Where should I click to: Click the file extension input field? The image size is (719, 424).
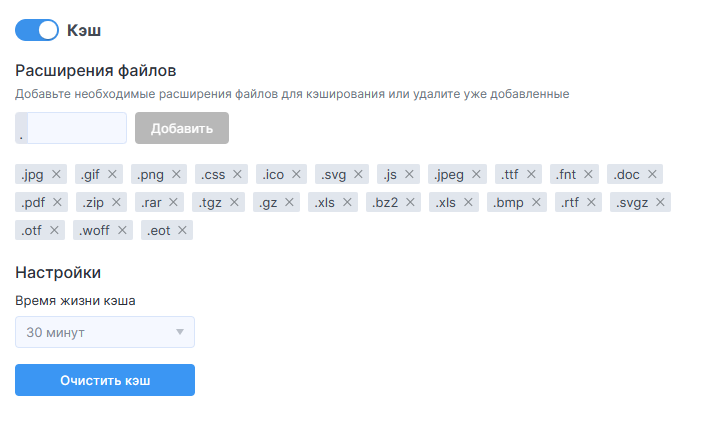point(76,128)
